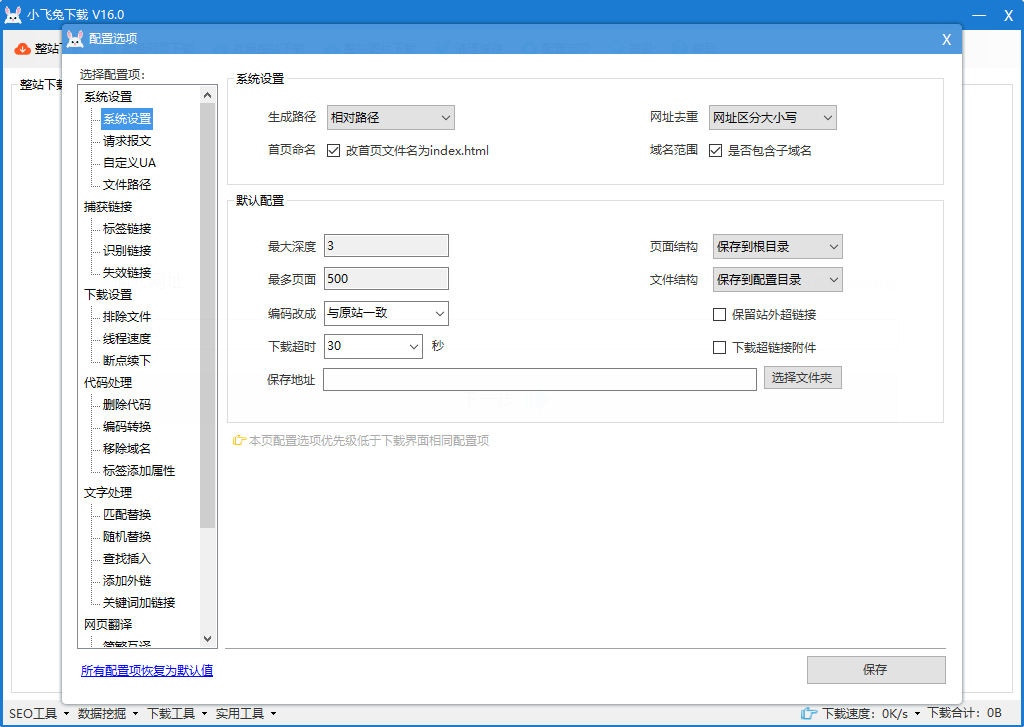Click the 选择文件夹 button
1024x727 pixels.
(803, 378)
